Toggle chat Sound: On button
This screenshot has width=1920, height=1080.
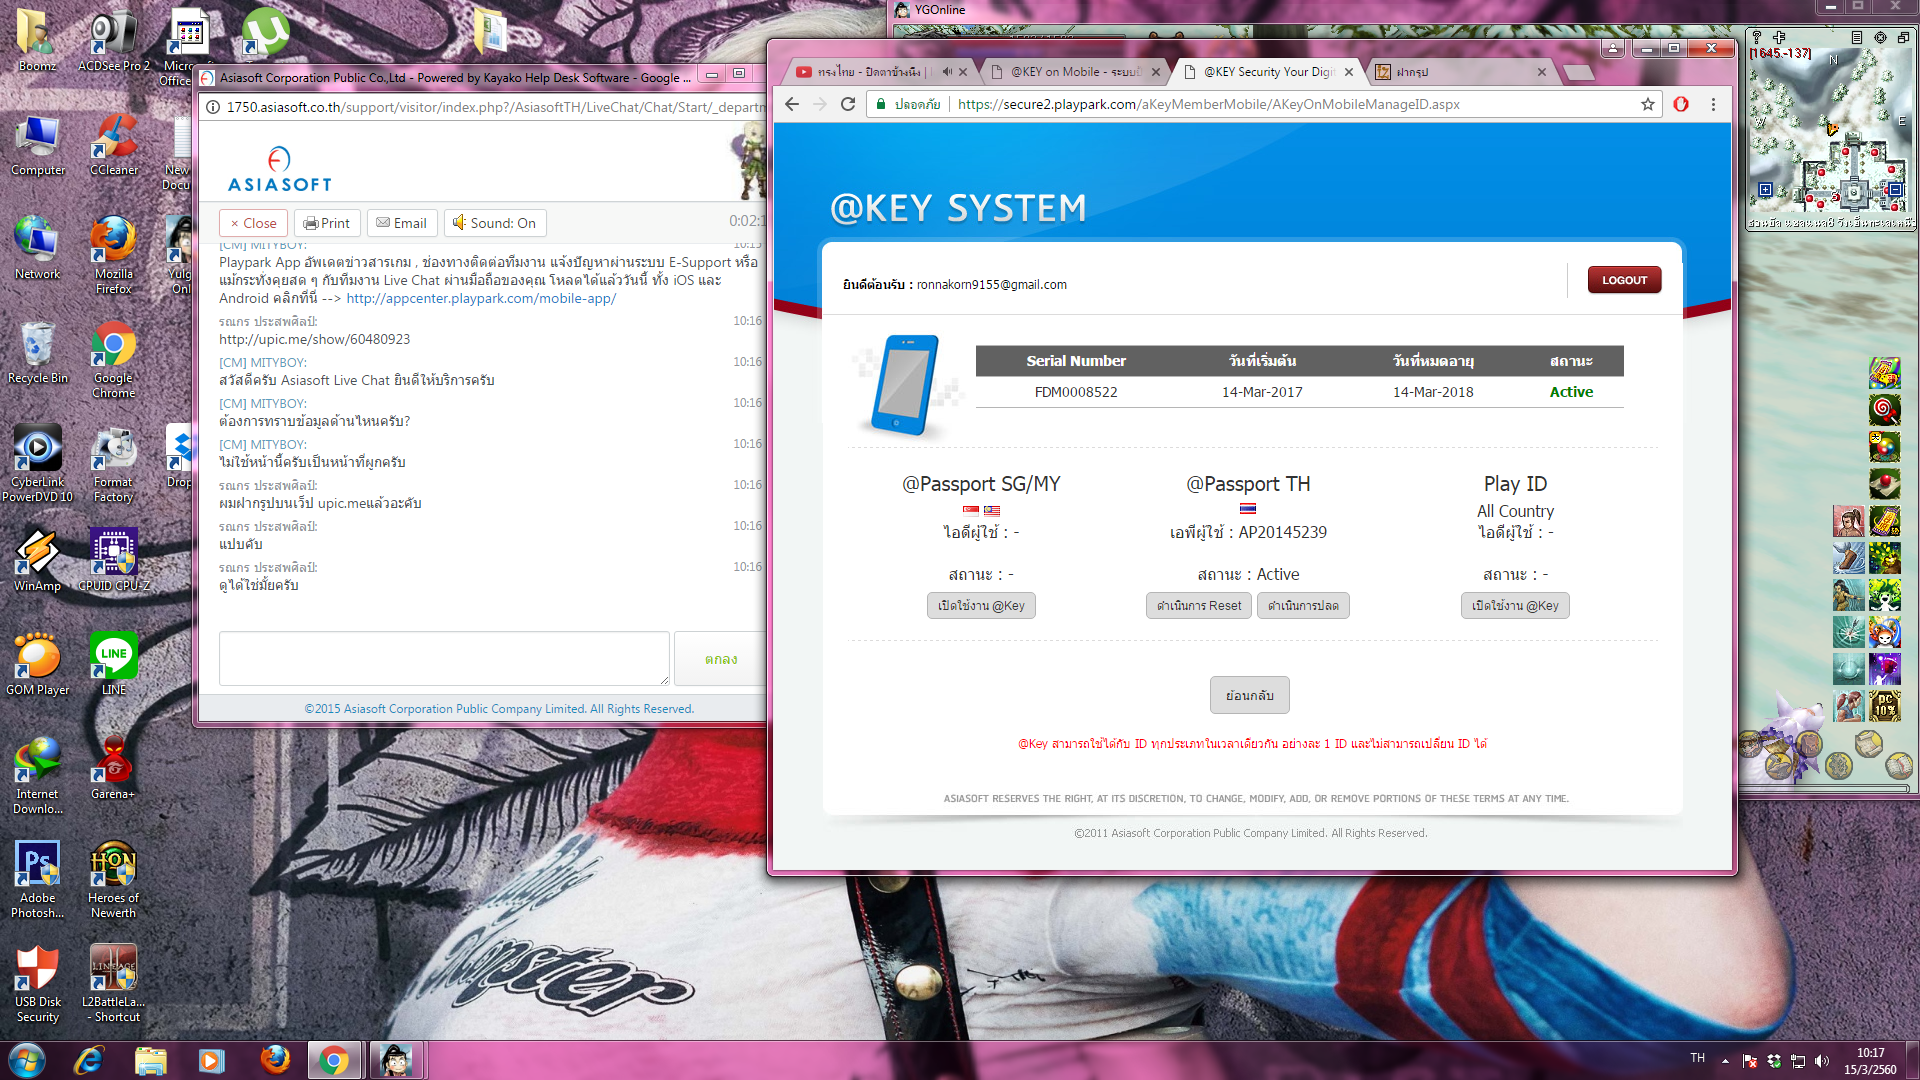click(x=494, y=223)
